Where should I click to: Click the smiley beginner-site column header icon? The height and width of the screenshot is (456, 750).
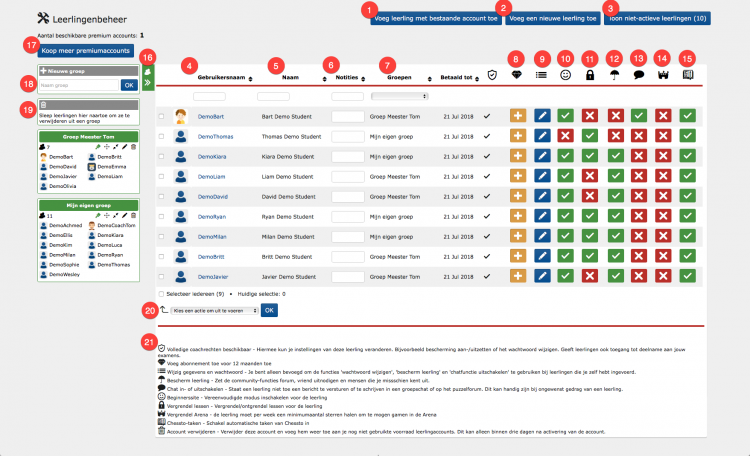pos(565,75)
